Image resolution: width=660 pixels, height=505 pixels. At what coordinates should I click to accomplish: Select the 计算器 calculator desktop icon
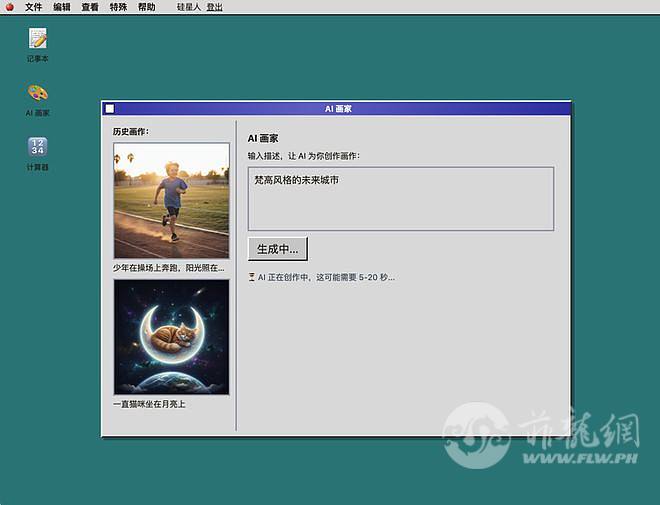38,148
